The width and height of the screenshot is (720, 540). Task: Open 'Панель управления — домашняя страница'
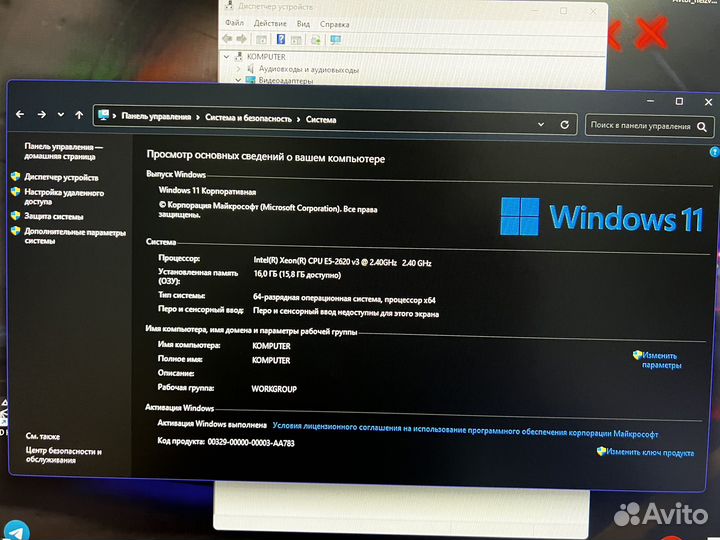(63, 152)
